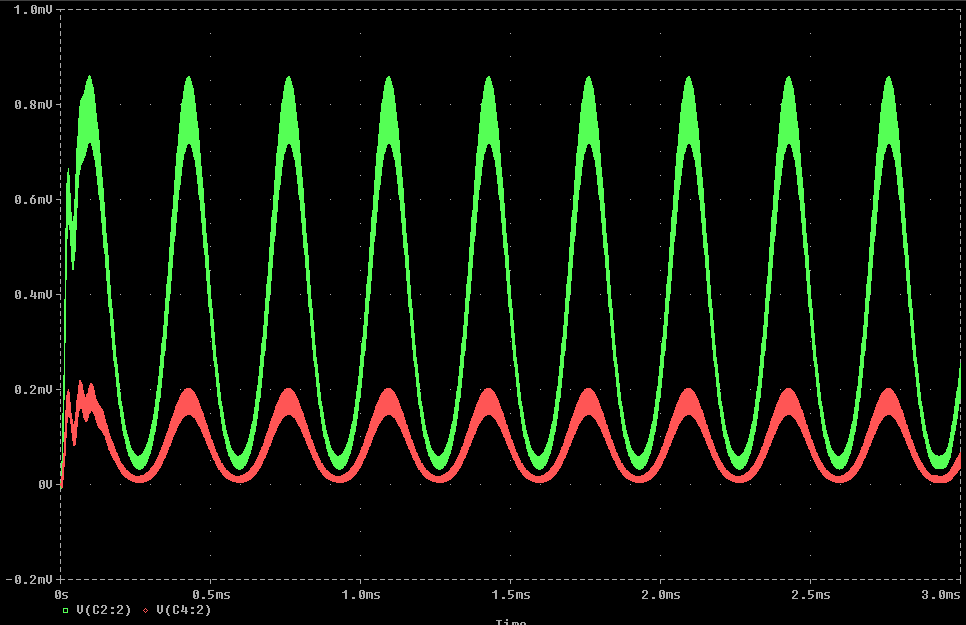Image resolution: width=966 pixels, height=625 pixels.
Task: Click the 2.0ms X-axis label
Action: click(660, 595)
